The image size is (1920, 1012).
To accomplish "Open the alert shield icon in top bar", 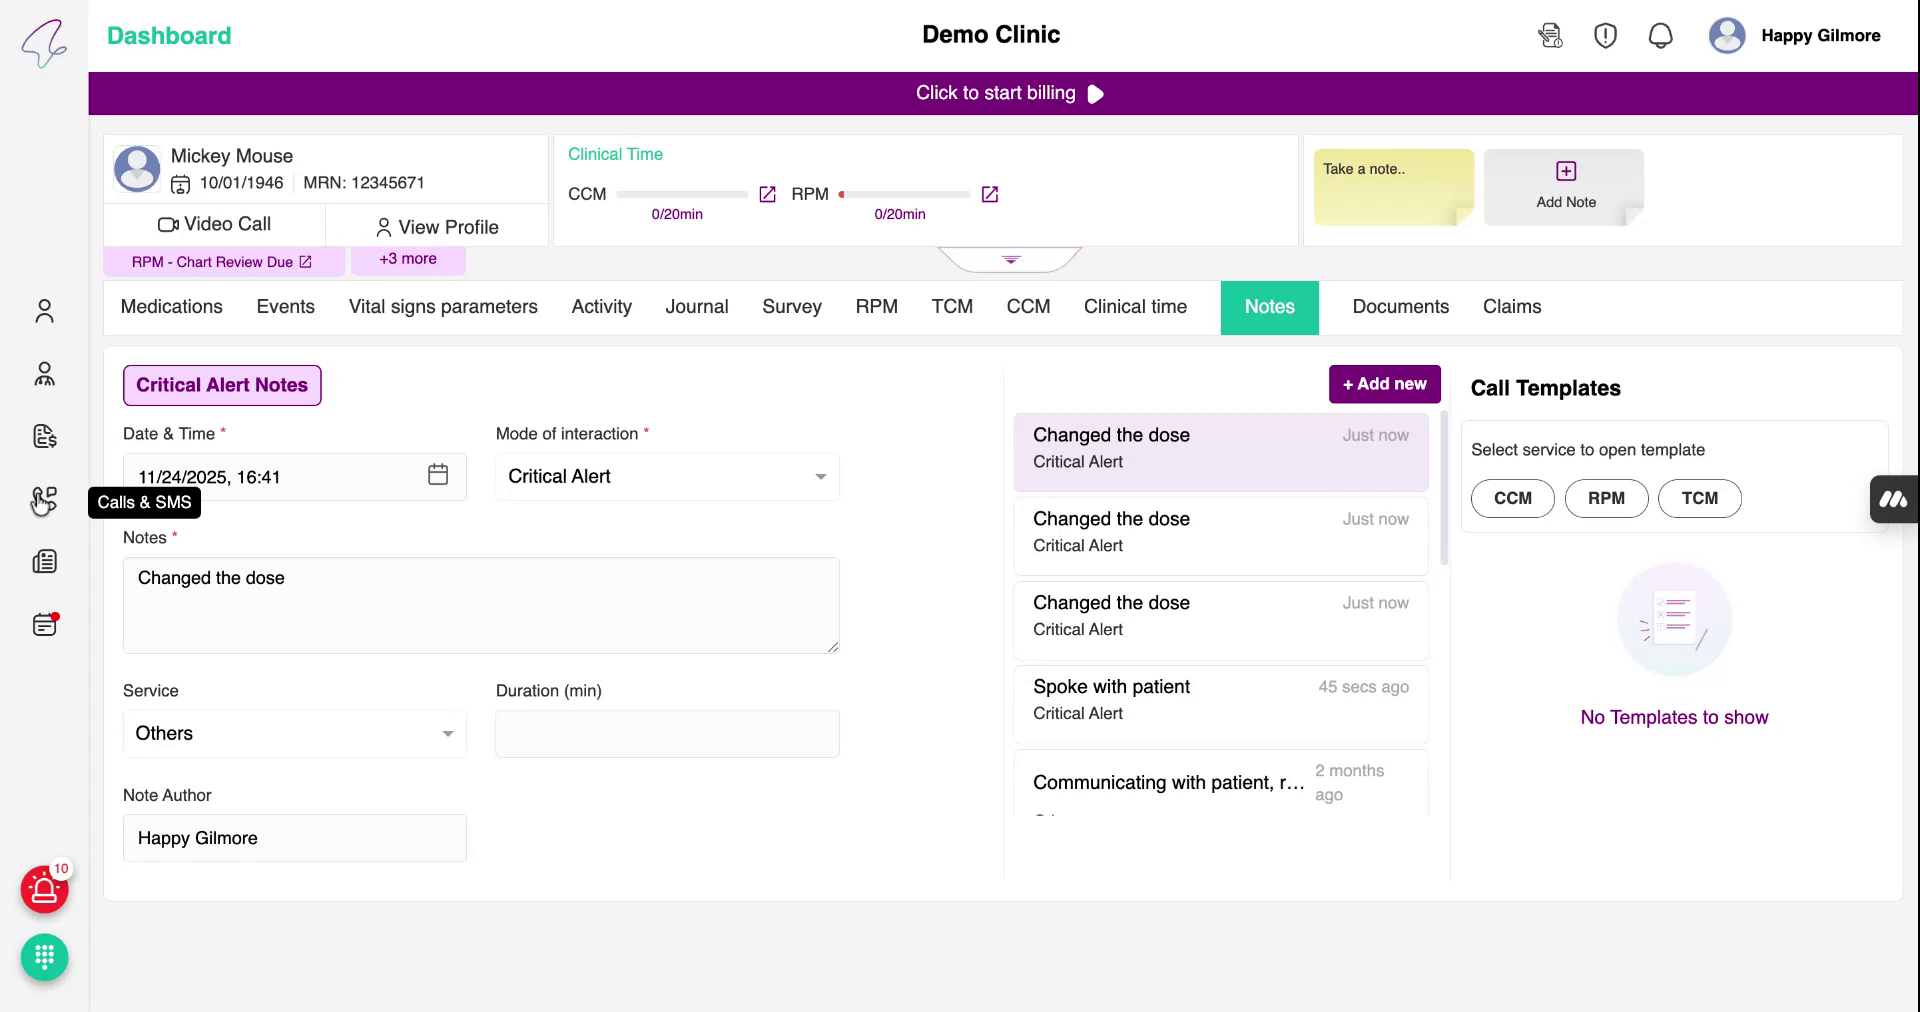I will click(1605, 35).
